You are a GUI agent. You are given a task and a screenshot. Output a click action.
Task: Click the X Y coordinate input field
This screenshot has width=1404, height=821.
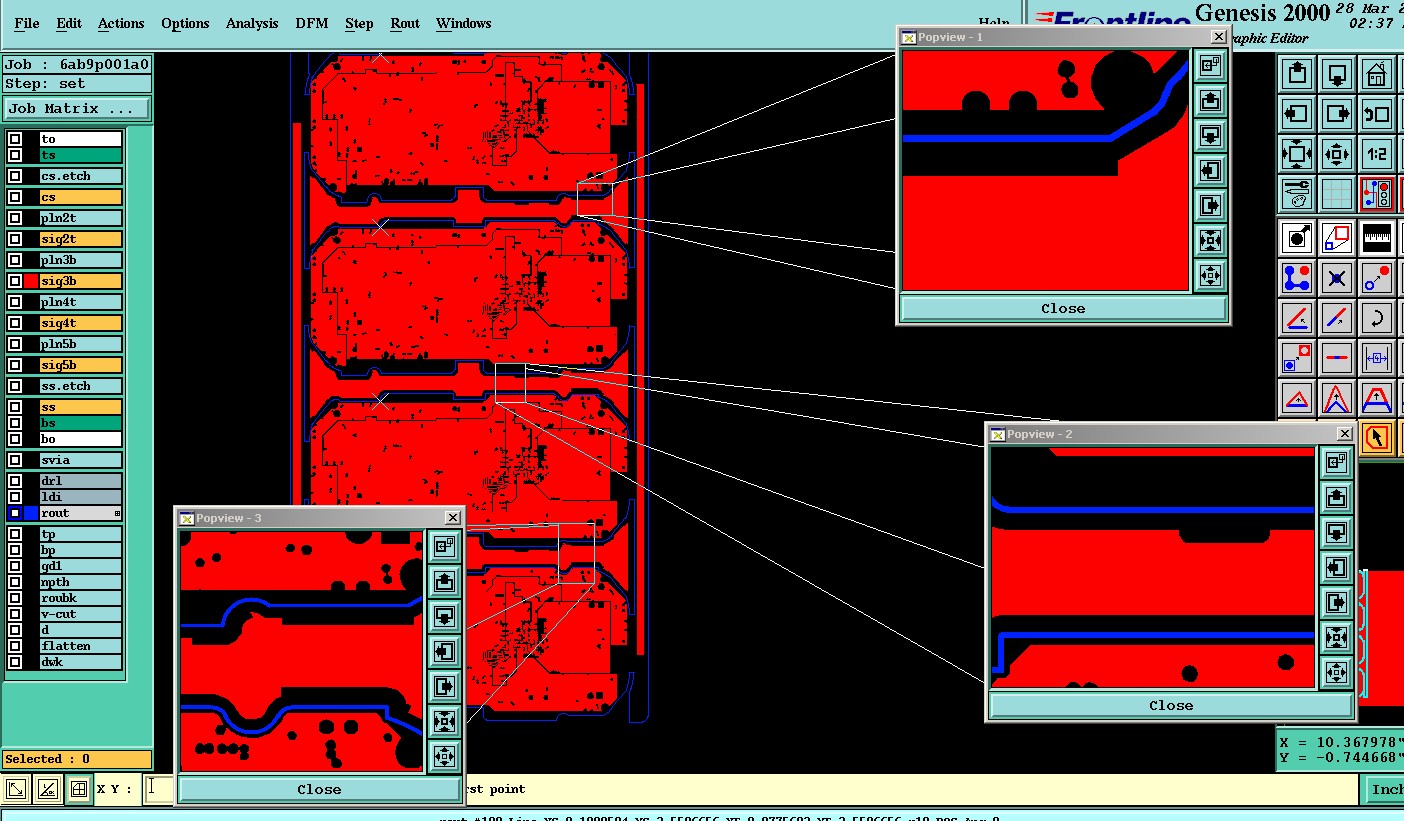point(158,789)
